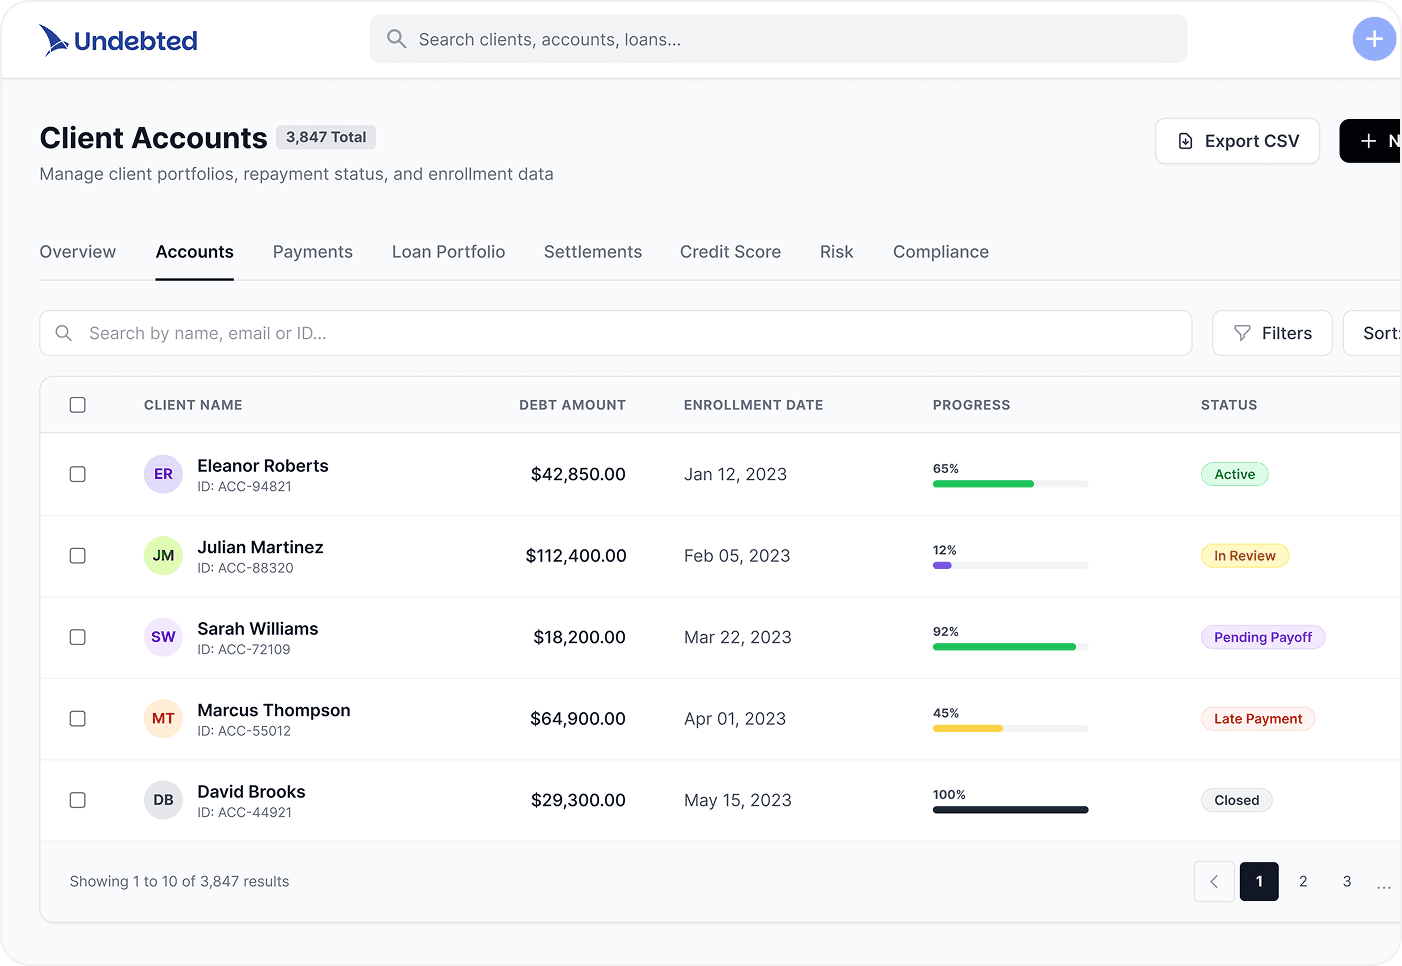Click the JM avatar for Julian Martinez
This screenshot has width=1402, height=966.
tap(163, 556)
